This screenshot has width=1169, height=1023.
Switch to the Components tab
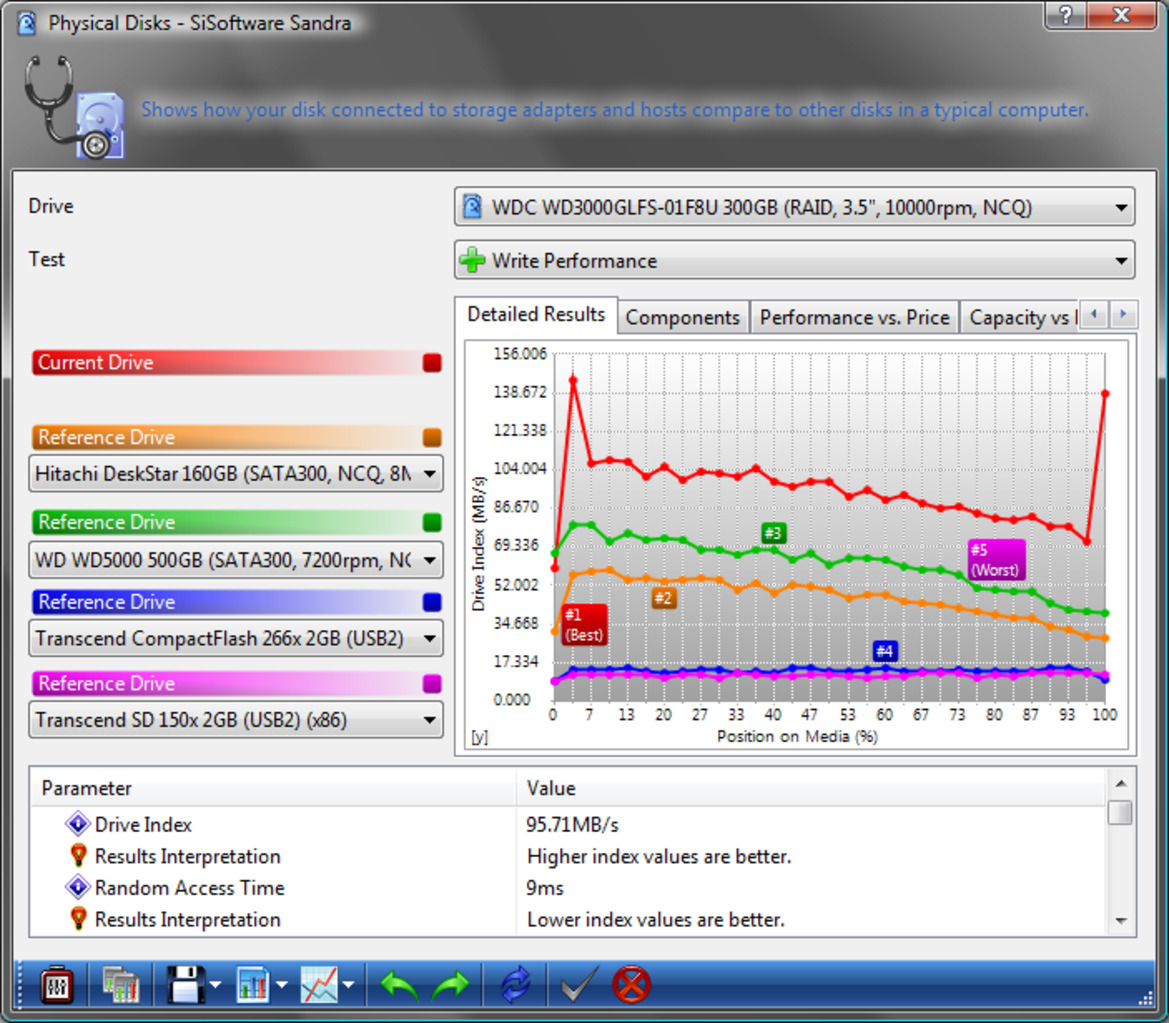coord(683,318)
